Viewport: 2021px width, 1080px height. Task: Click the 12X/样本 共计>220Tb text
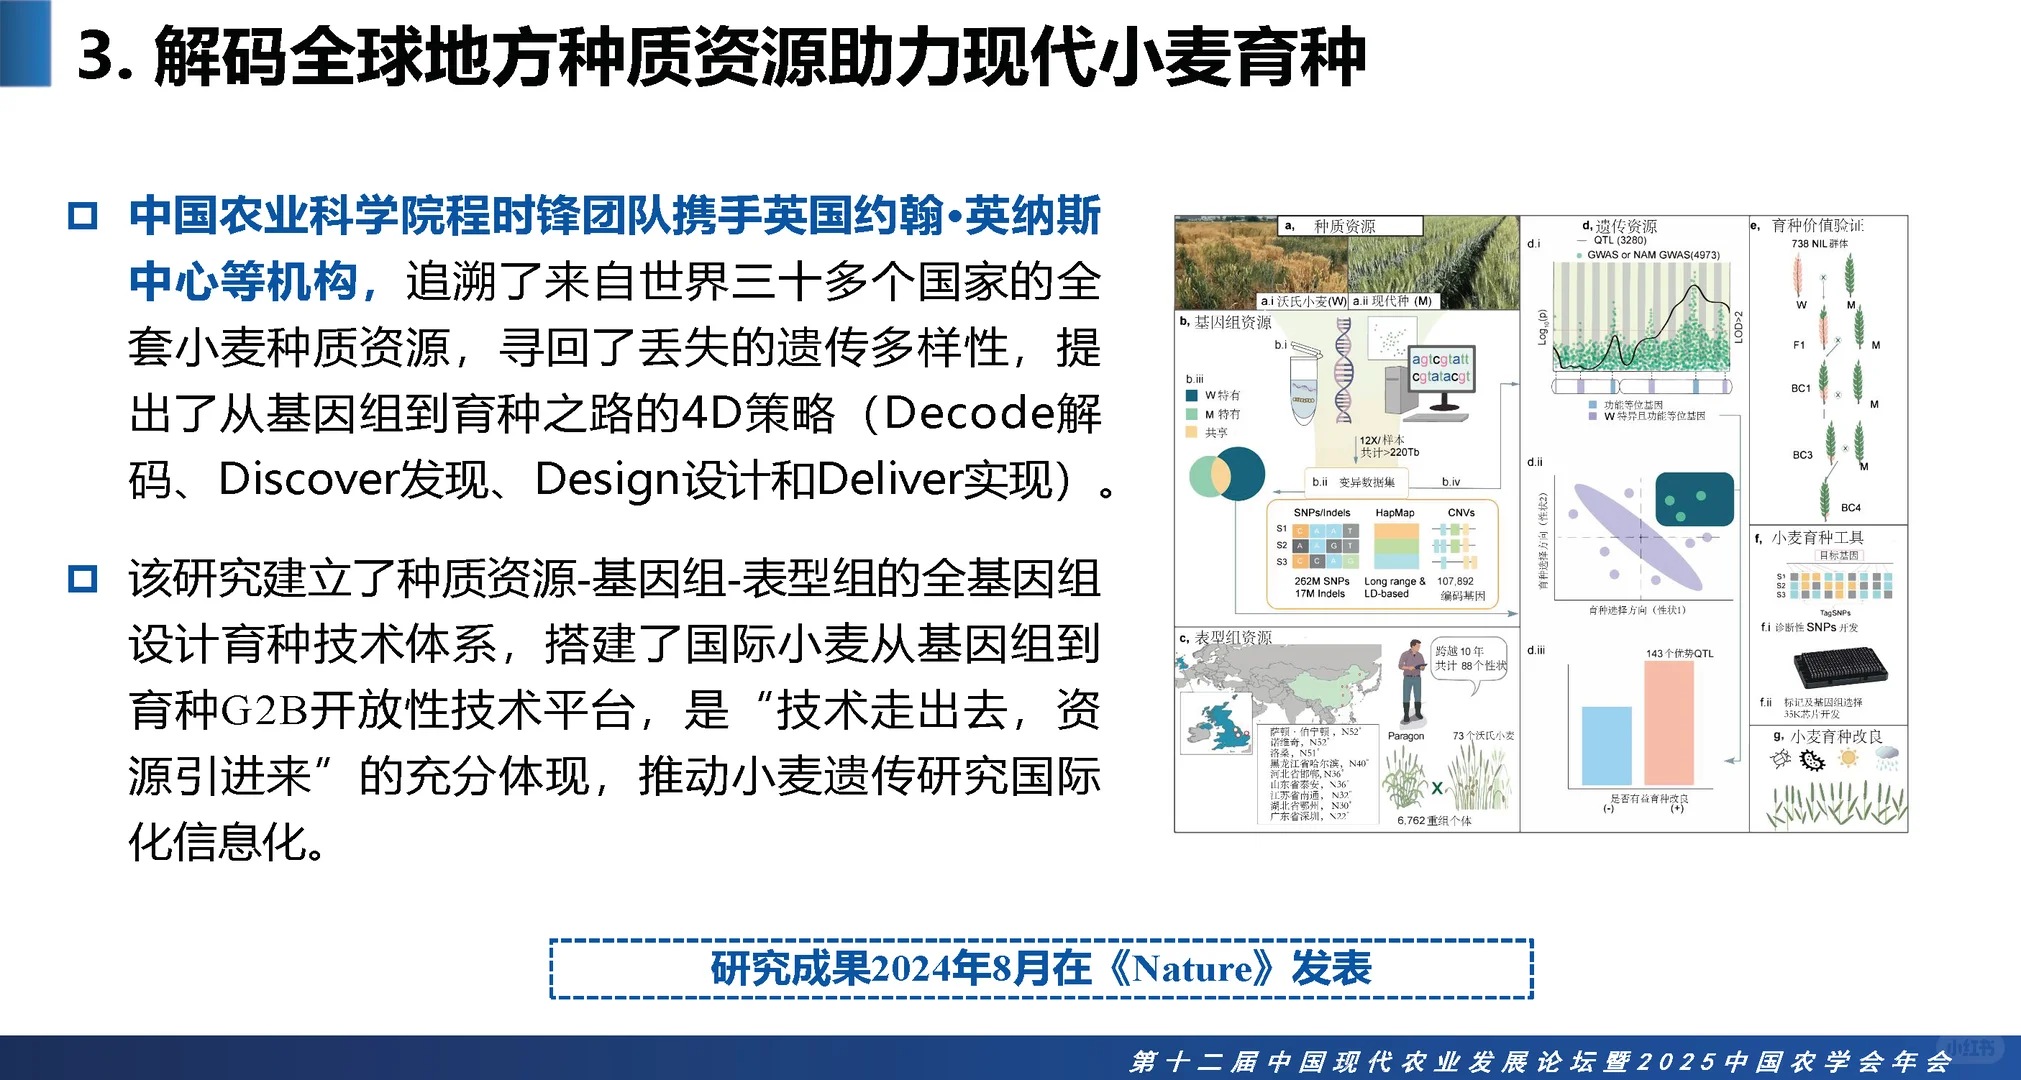pyautogui.click(x=1388, y=446)
